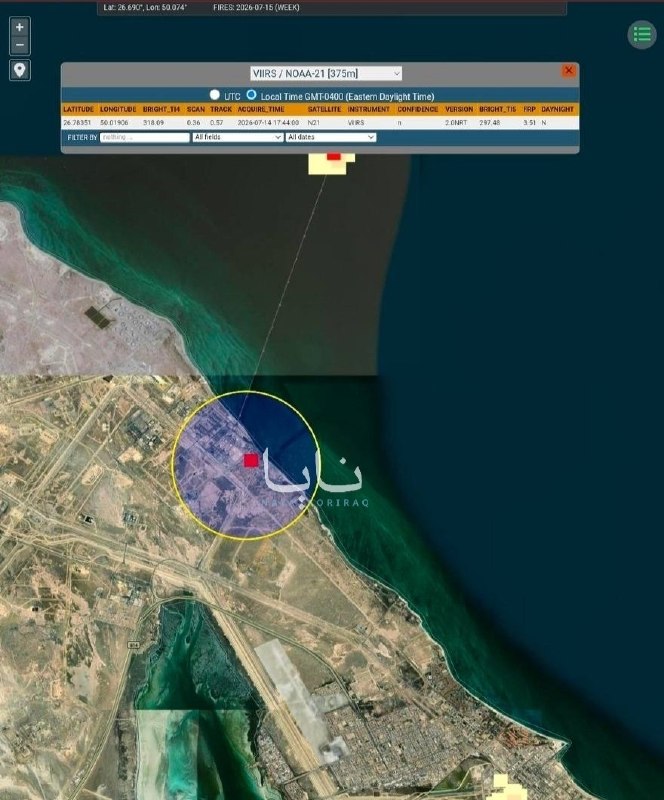Click the Filter By text input
This screenshot has height=800, width=664.
pos(145,137)
